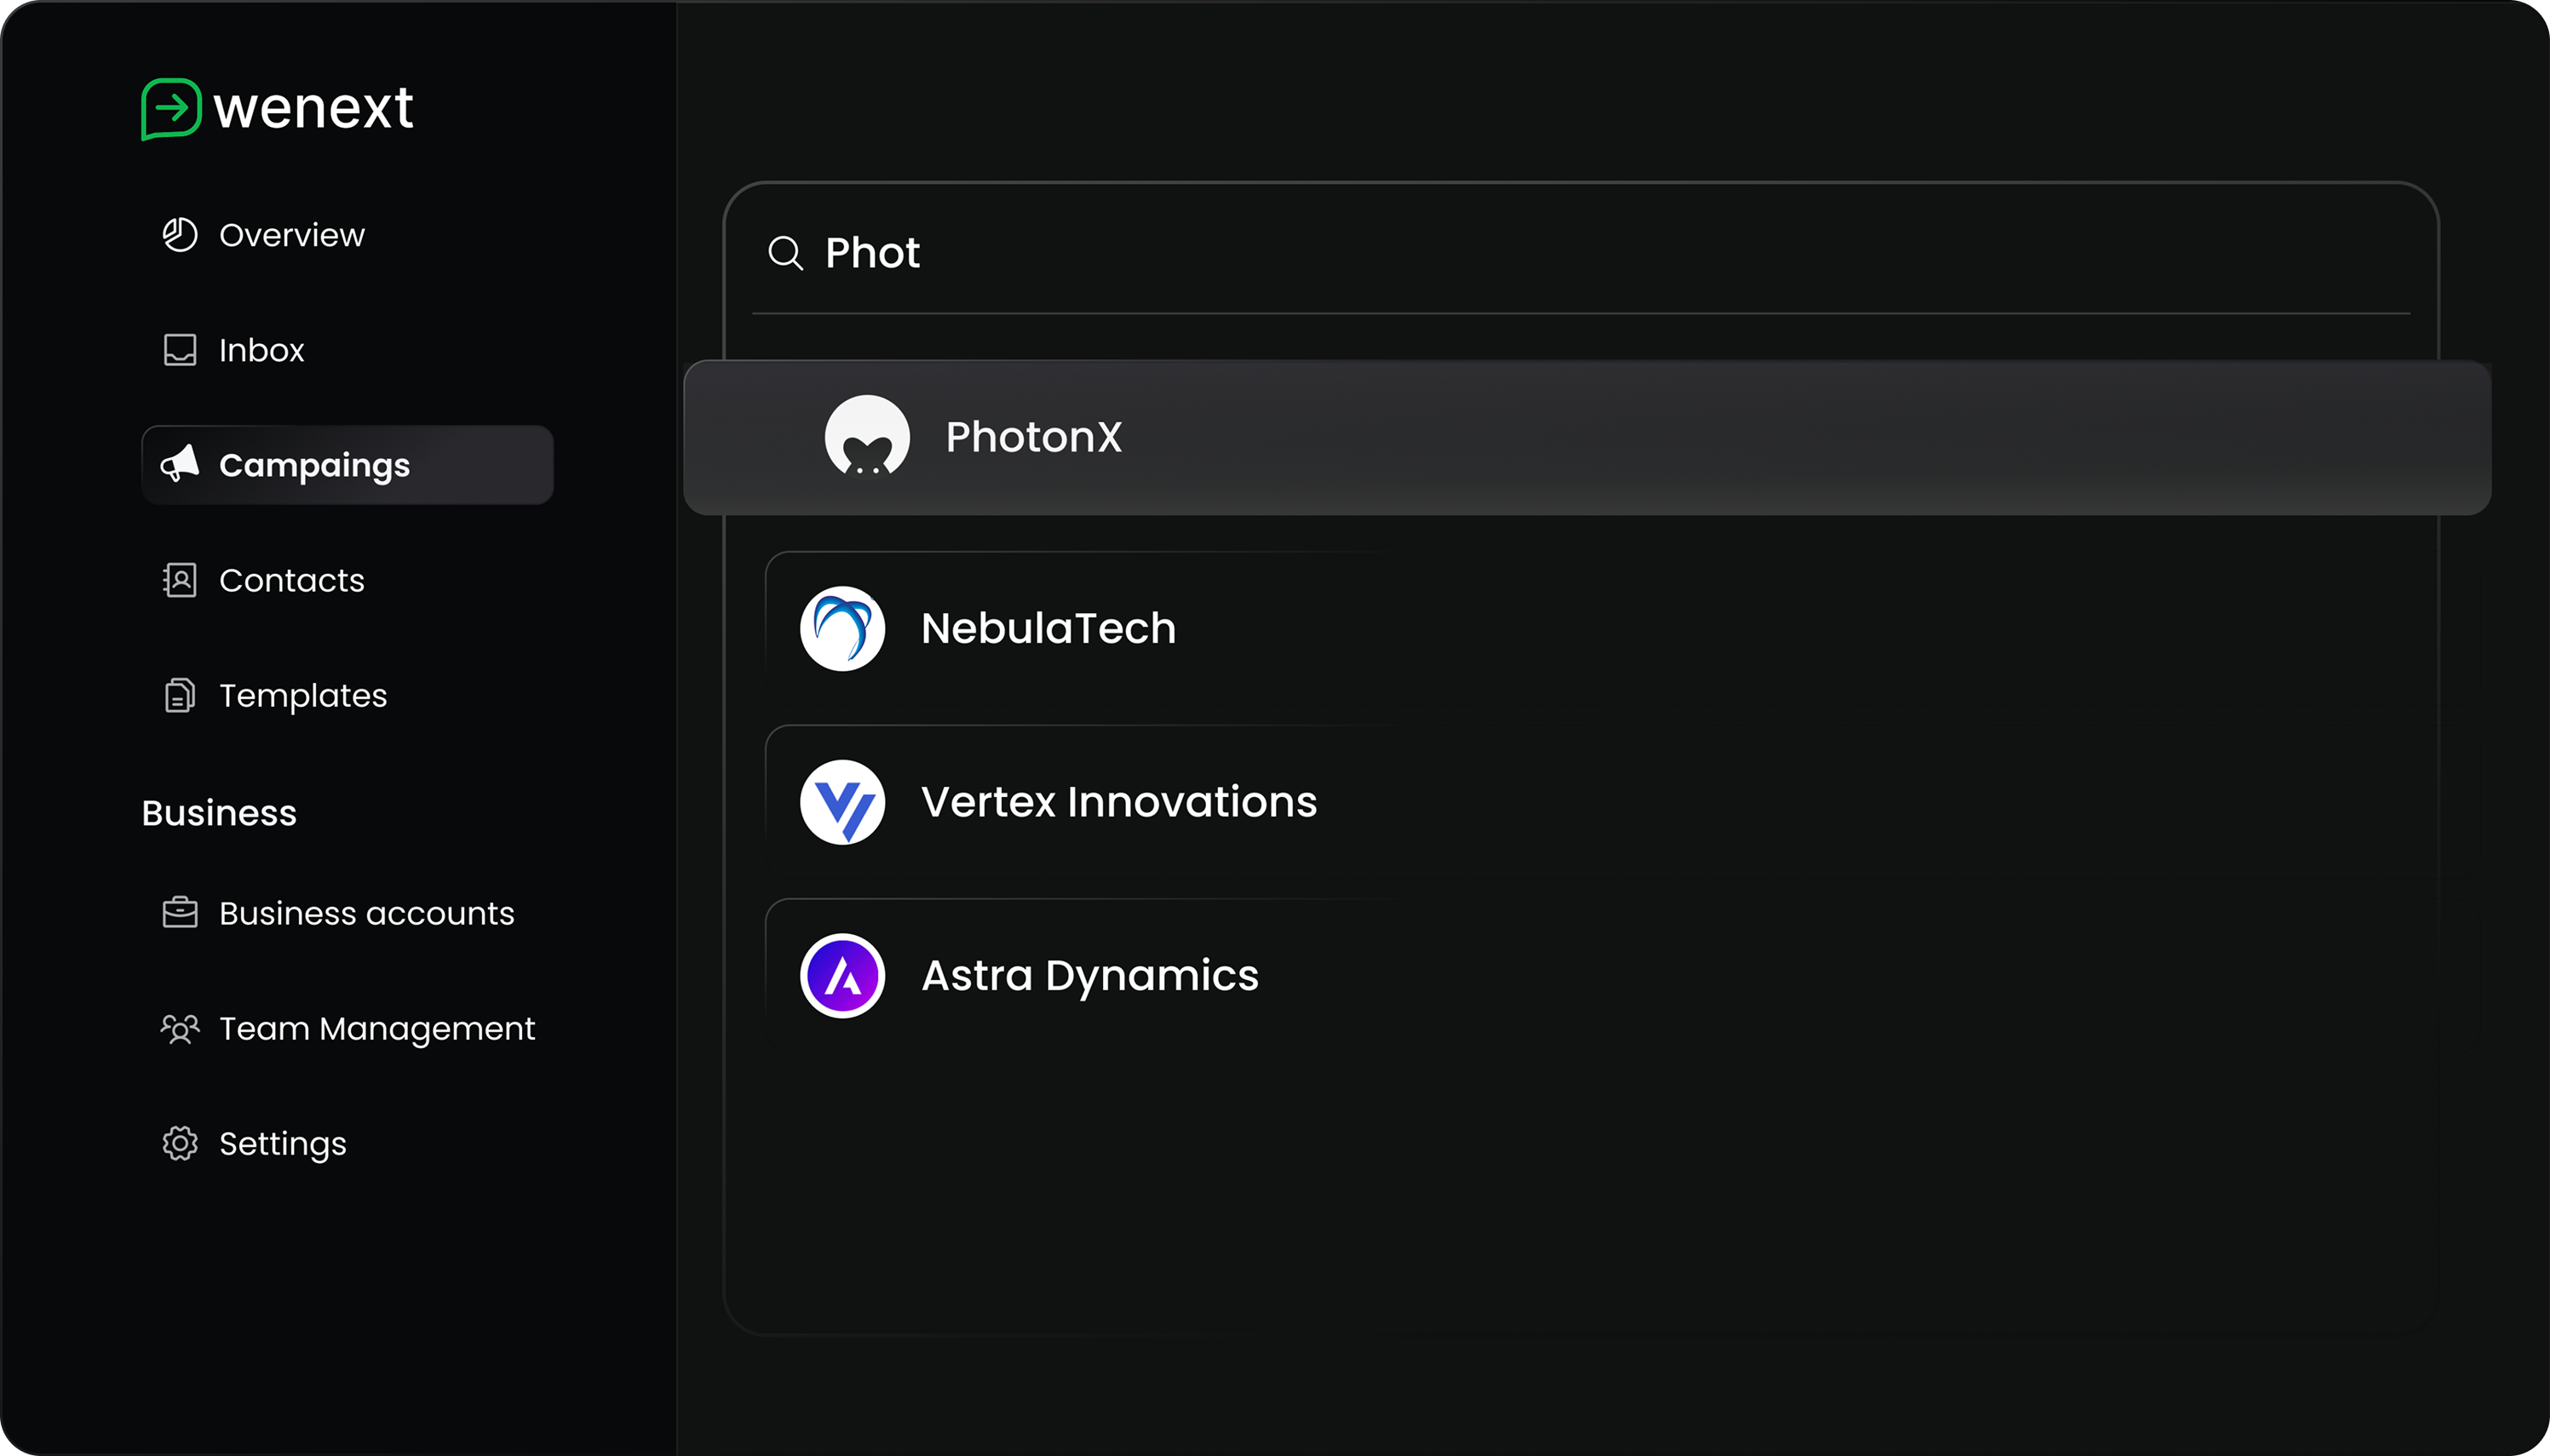Click the Business accounts briefcase icon
This screenshot has height=1456, width=2550.
tap(180, 912)
